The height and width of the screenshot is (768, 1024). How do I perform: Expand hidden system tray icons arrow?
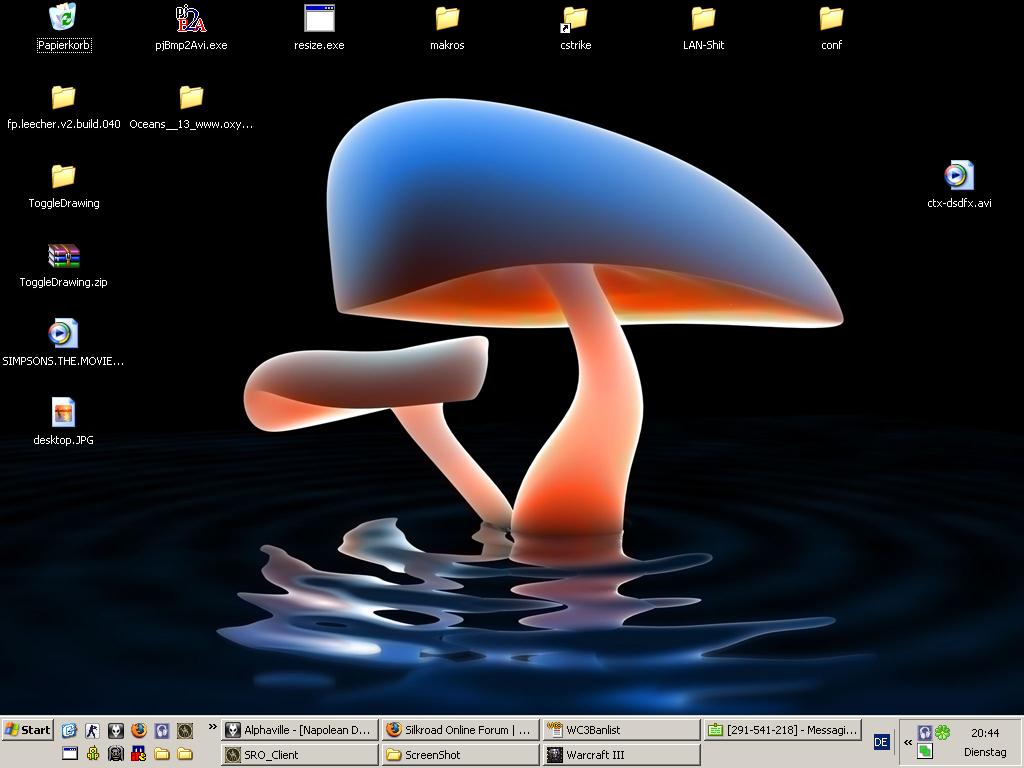tap(908, 742)
